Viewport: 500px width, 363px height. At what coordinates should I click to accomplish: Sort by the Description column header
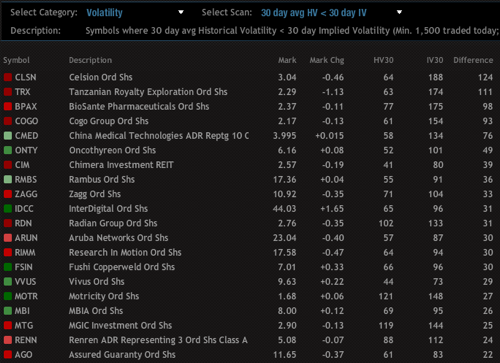(90, 60)
